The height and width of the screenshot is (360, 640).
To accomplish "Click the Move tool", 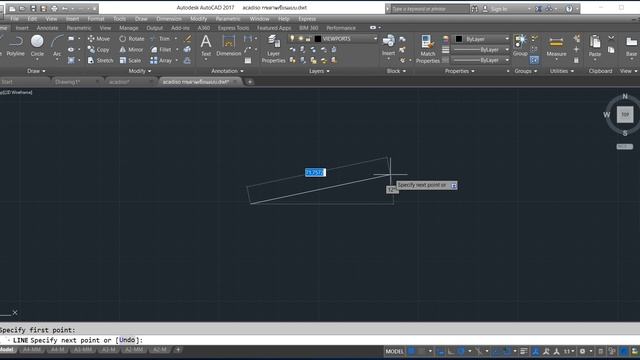I will click(99, 39).
